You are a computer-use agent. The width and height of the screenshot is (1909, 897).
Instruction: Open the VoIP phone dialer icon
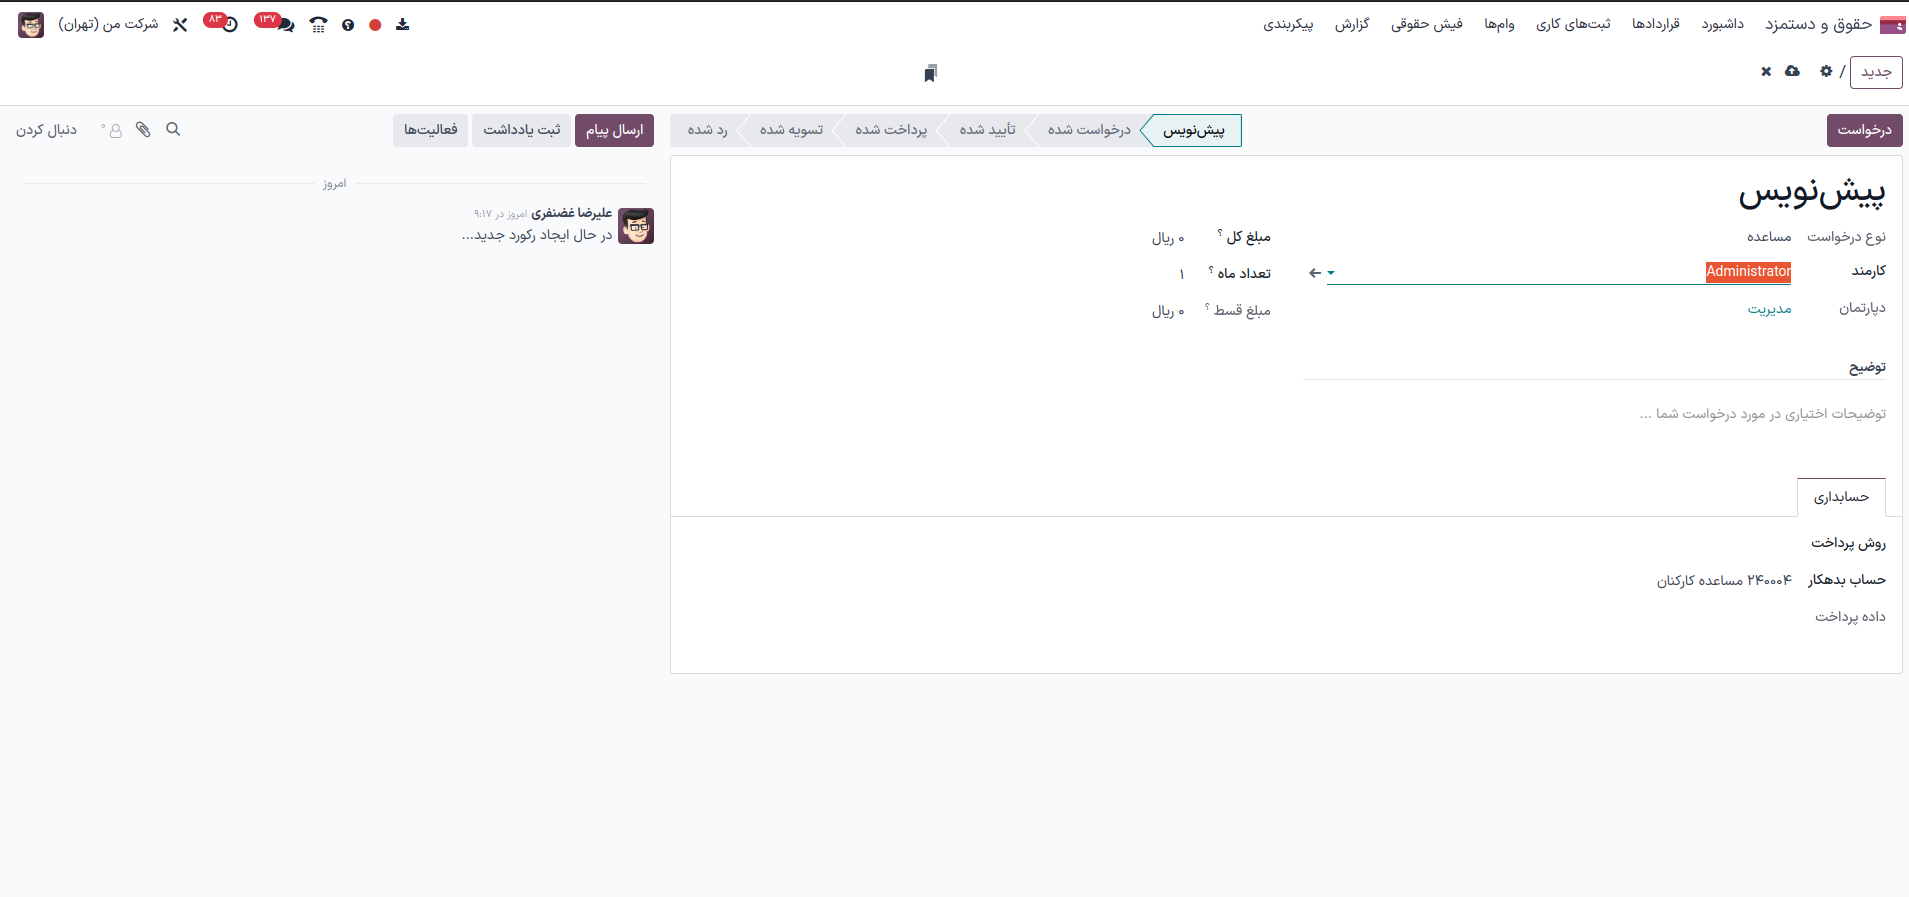[318, 25]
